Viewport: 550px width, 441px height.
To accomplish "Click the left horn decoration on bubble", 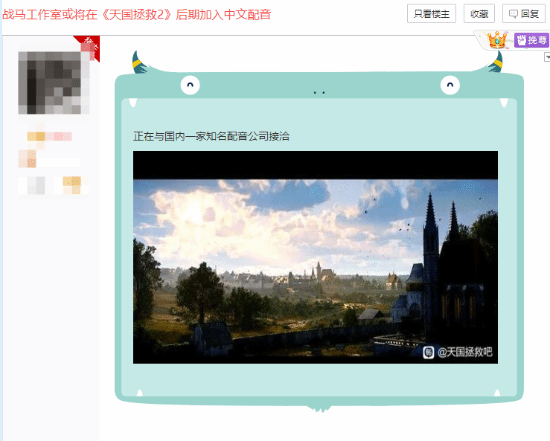I will click(x=139, y=62).
